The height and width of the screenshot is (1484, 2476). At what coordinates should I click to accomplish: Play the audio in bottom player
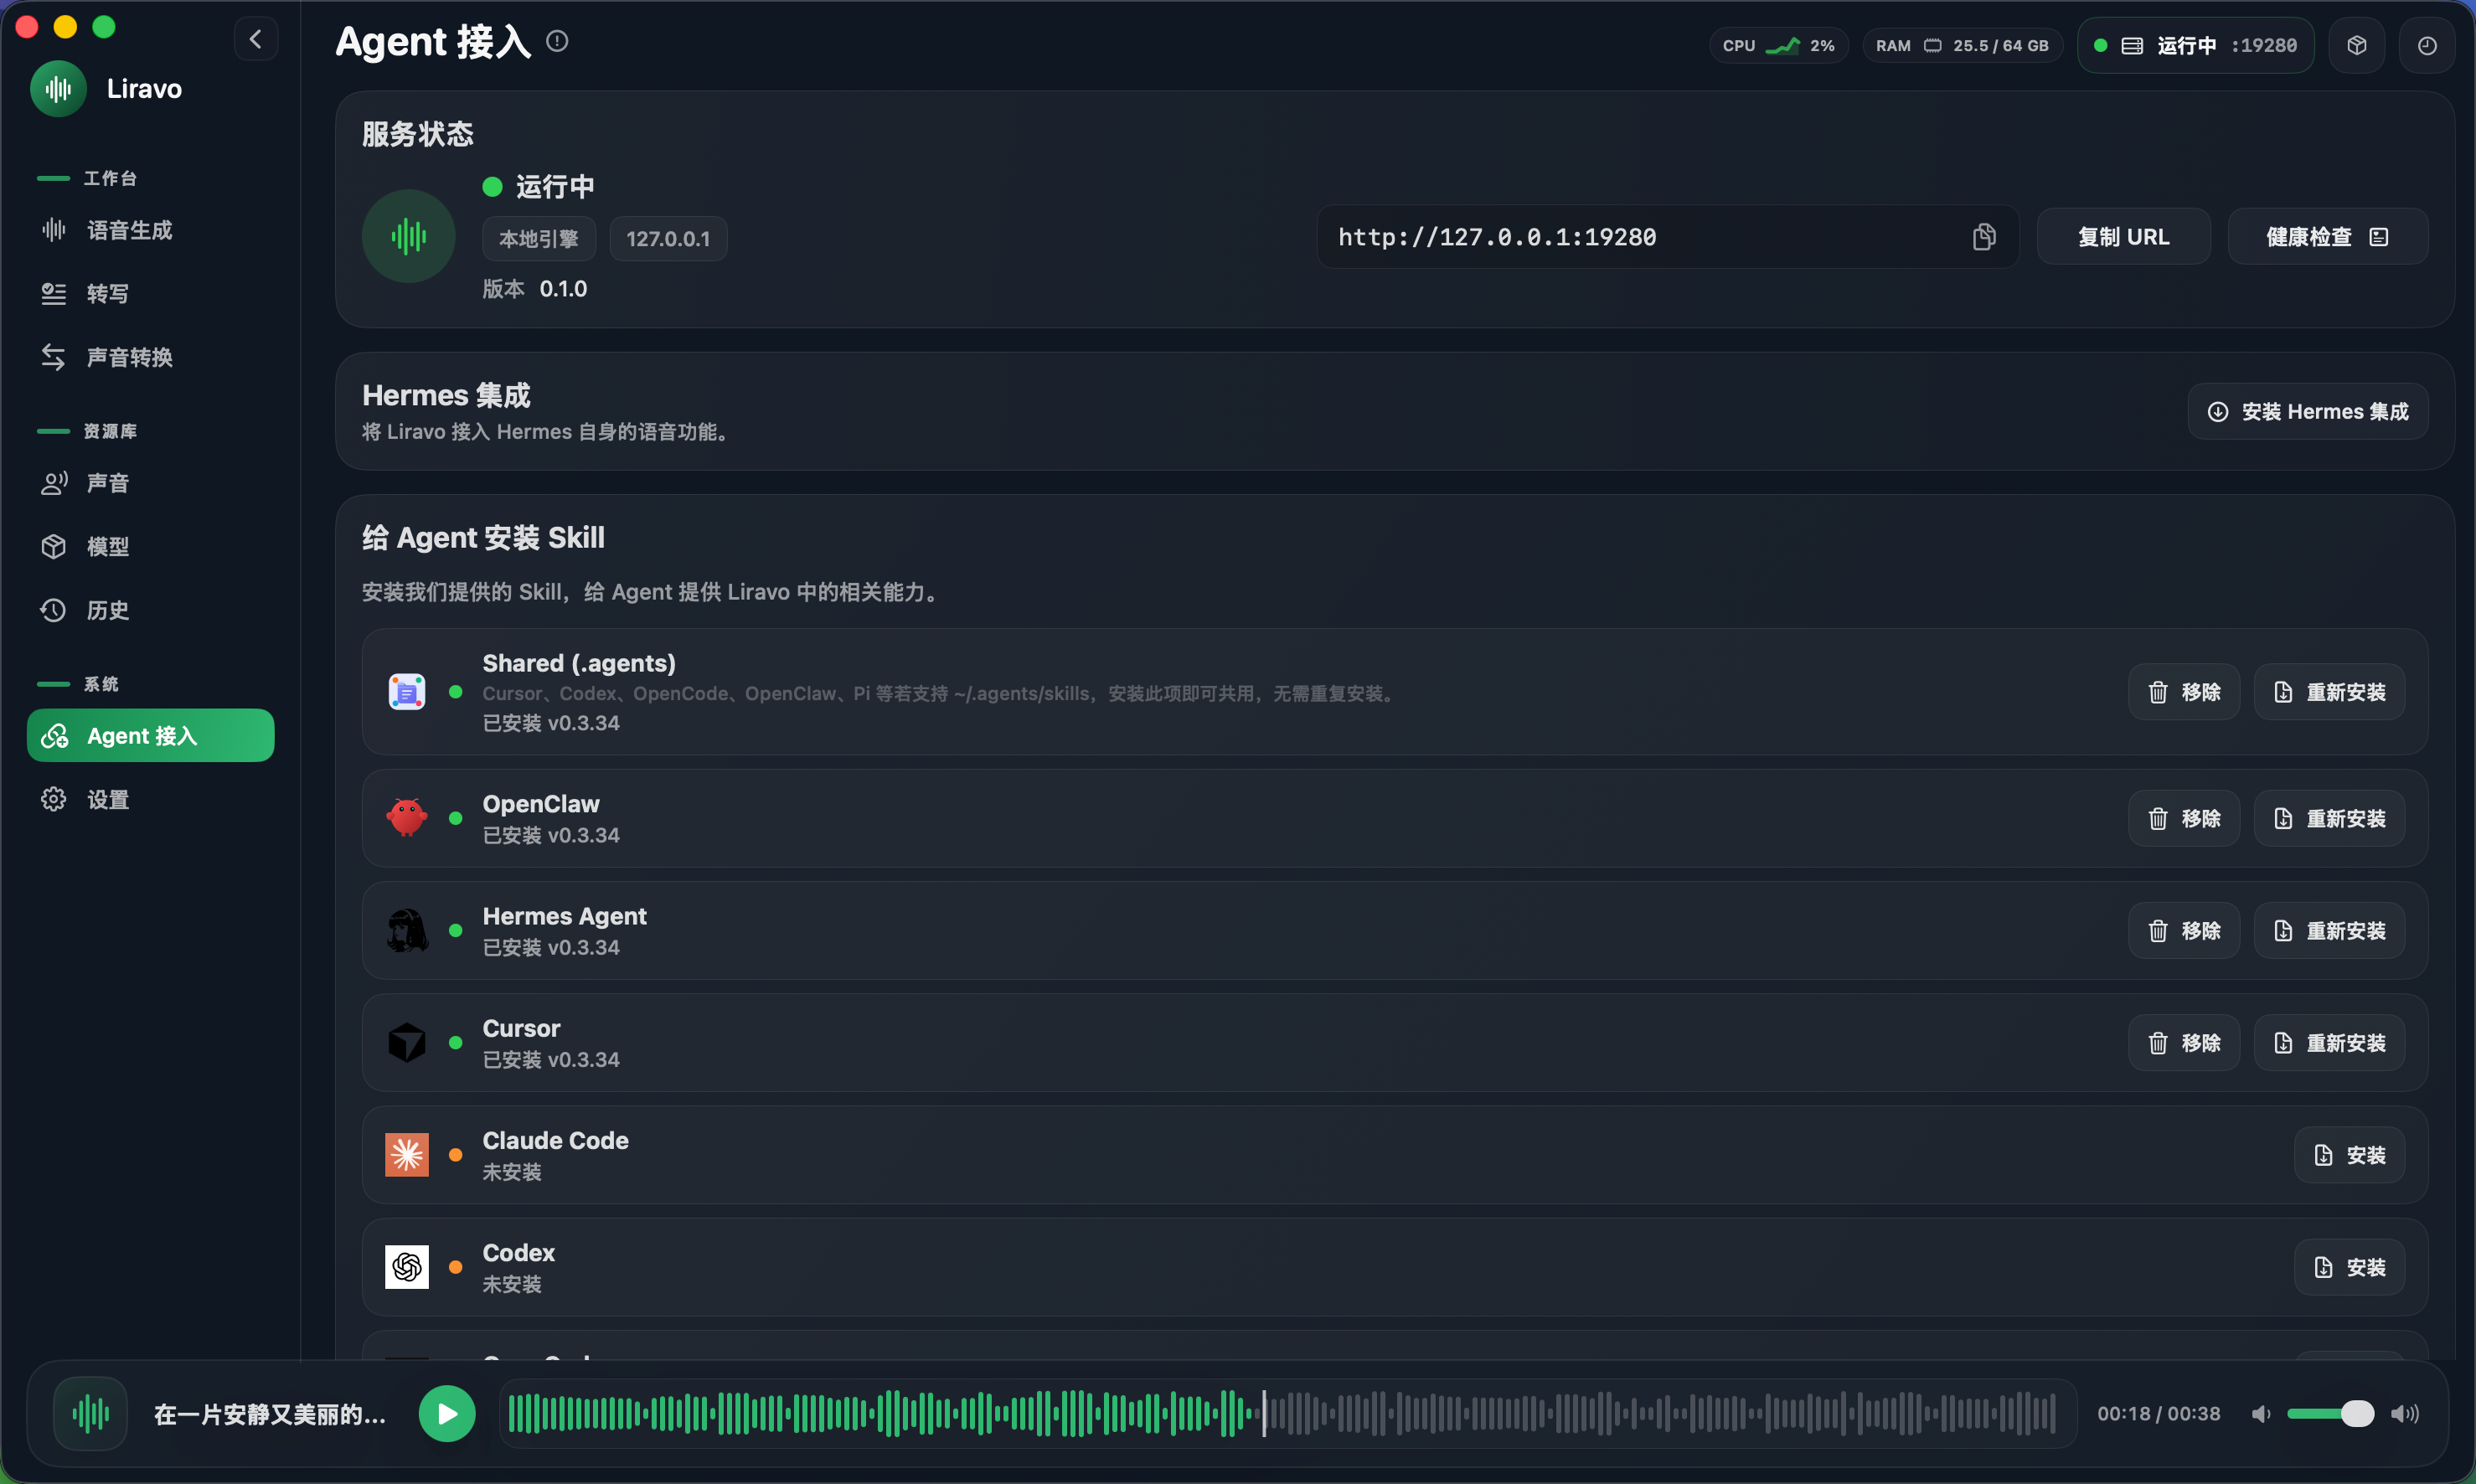(x=447, y=1413)
